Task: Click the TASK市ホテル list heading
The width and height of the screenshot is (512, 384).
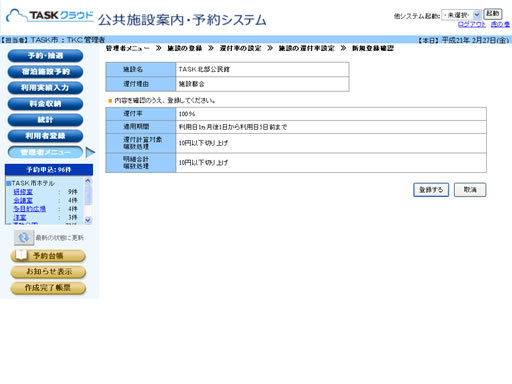Action: tap(33, 183)
